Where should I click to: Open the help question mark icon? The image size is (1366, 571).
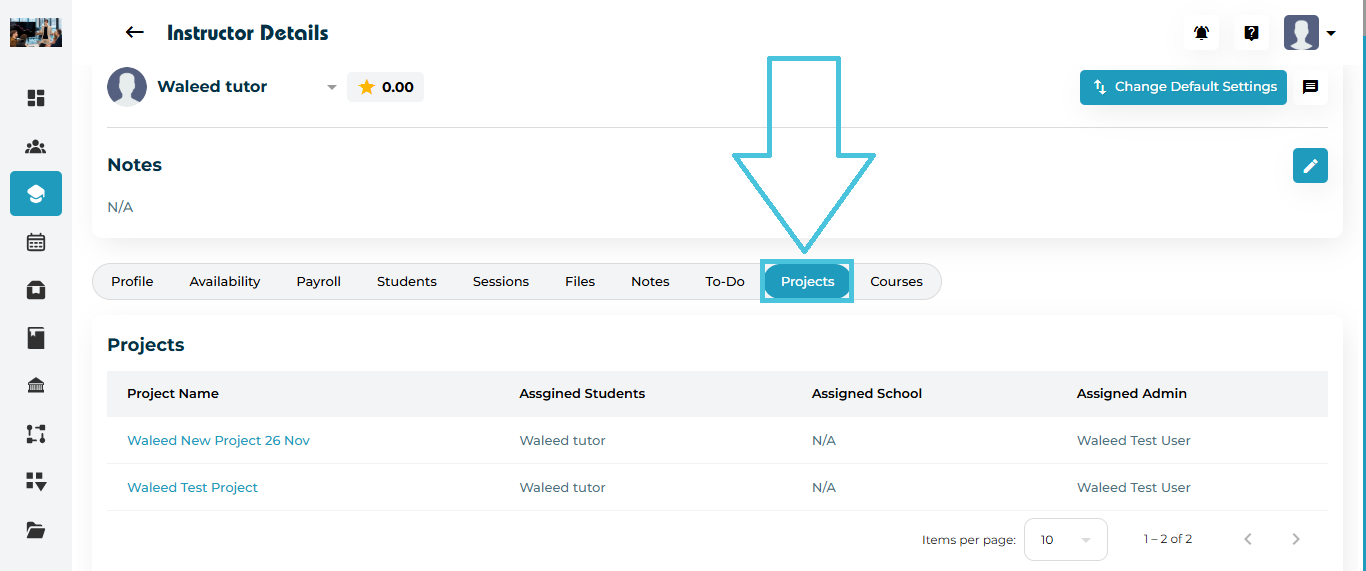click(x=1251, y=33)
